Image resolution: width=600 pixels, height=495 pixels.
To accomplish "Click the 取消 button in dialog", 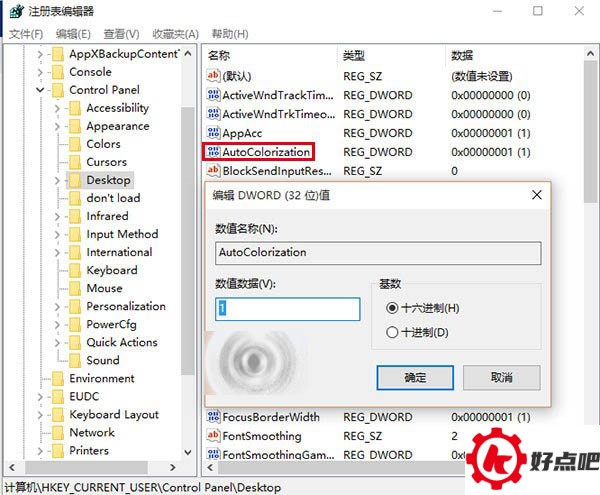I will 502,378.
